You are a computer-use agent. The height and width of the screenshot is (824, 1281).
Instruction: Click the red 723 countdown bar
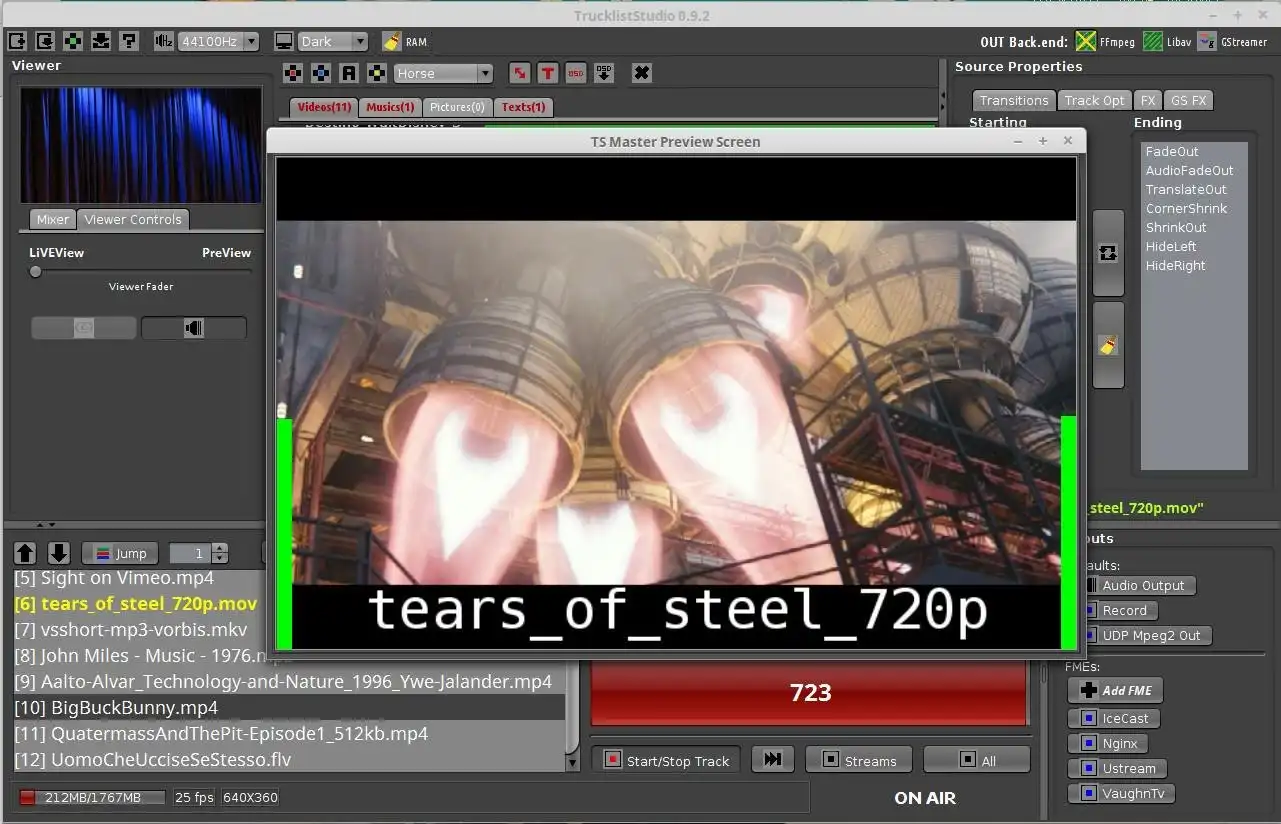(810, 692)
